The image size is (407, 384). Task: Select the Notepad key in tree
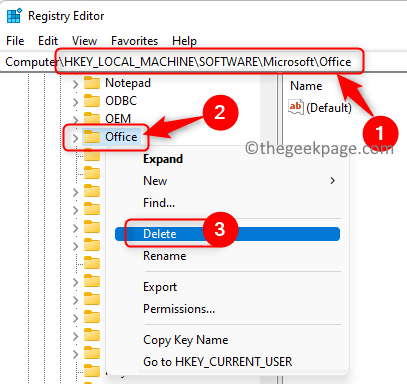pos(128,83)
